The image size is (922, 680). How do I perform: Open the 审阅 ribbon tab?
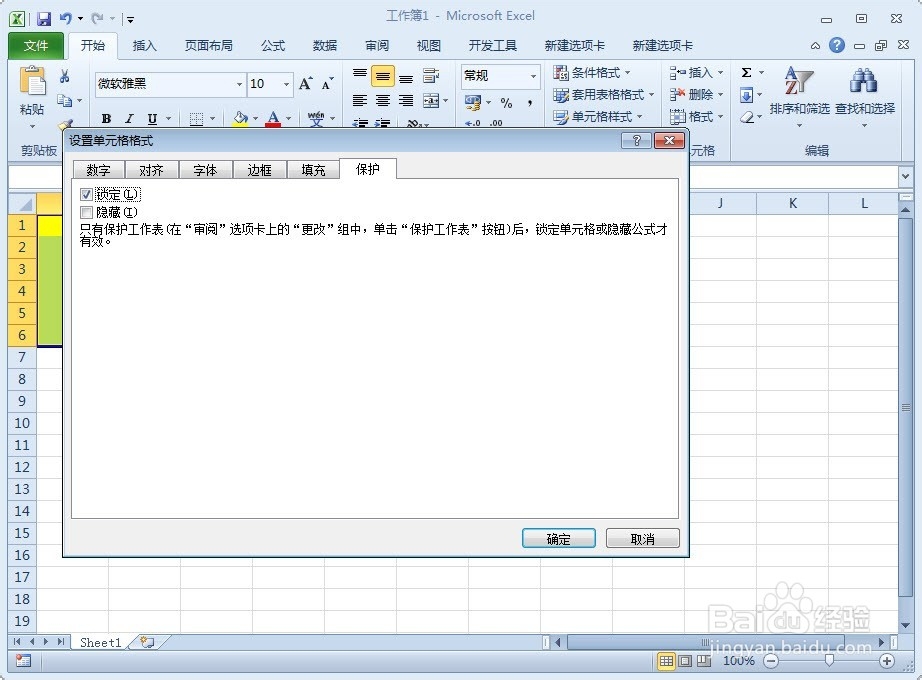[x=376, y=45]
